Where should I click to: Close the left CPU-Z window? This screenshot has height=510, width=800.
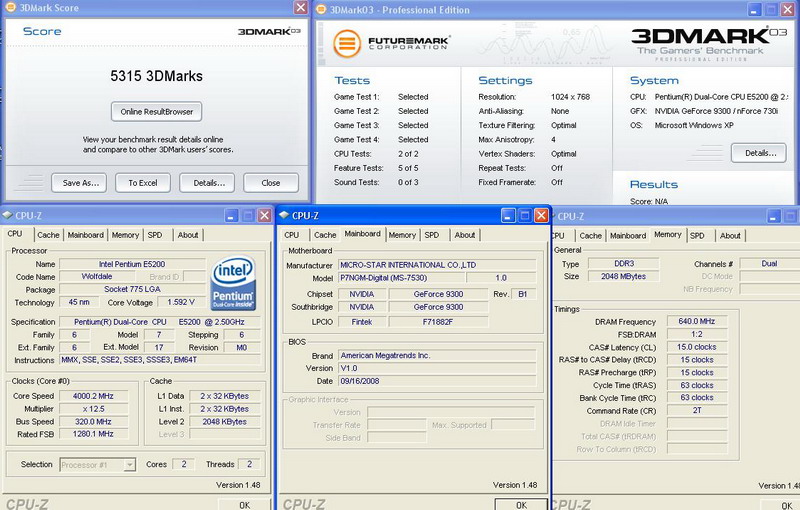[x=264, y=216]
